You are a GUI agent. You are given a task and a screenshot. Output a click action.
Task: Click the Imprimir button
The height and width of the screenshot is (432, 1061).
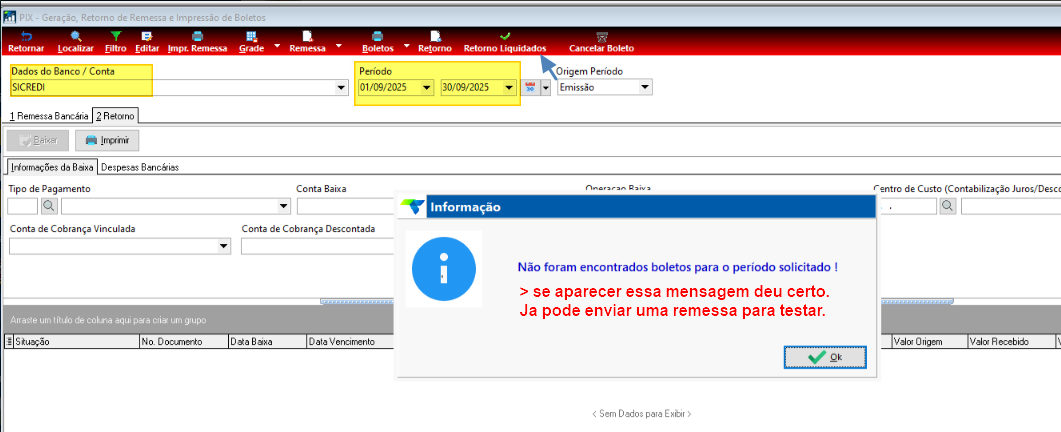point(107,141)
